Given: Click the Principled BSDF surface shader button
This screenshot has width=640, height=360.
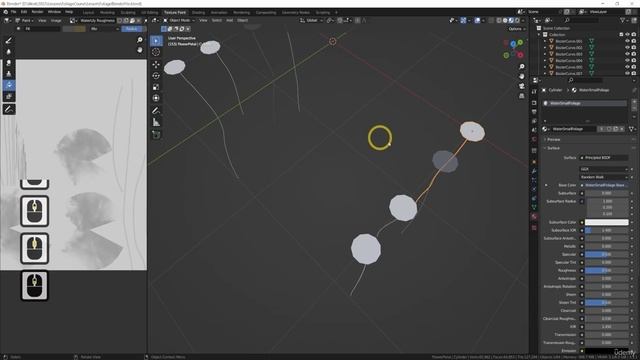Looking at the screenshot, I should click(604, 158).
